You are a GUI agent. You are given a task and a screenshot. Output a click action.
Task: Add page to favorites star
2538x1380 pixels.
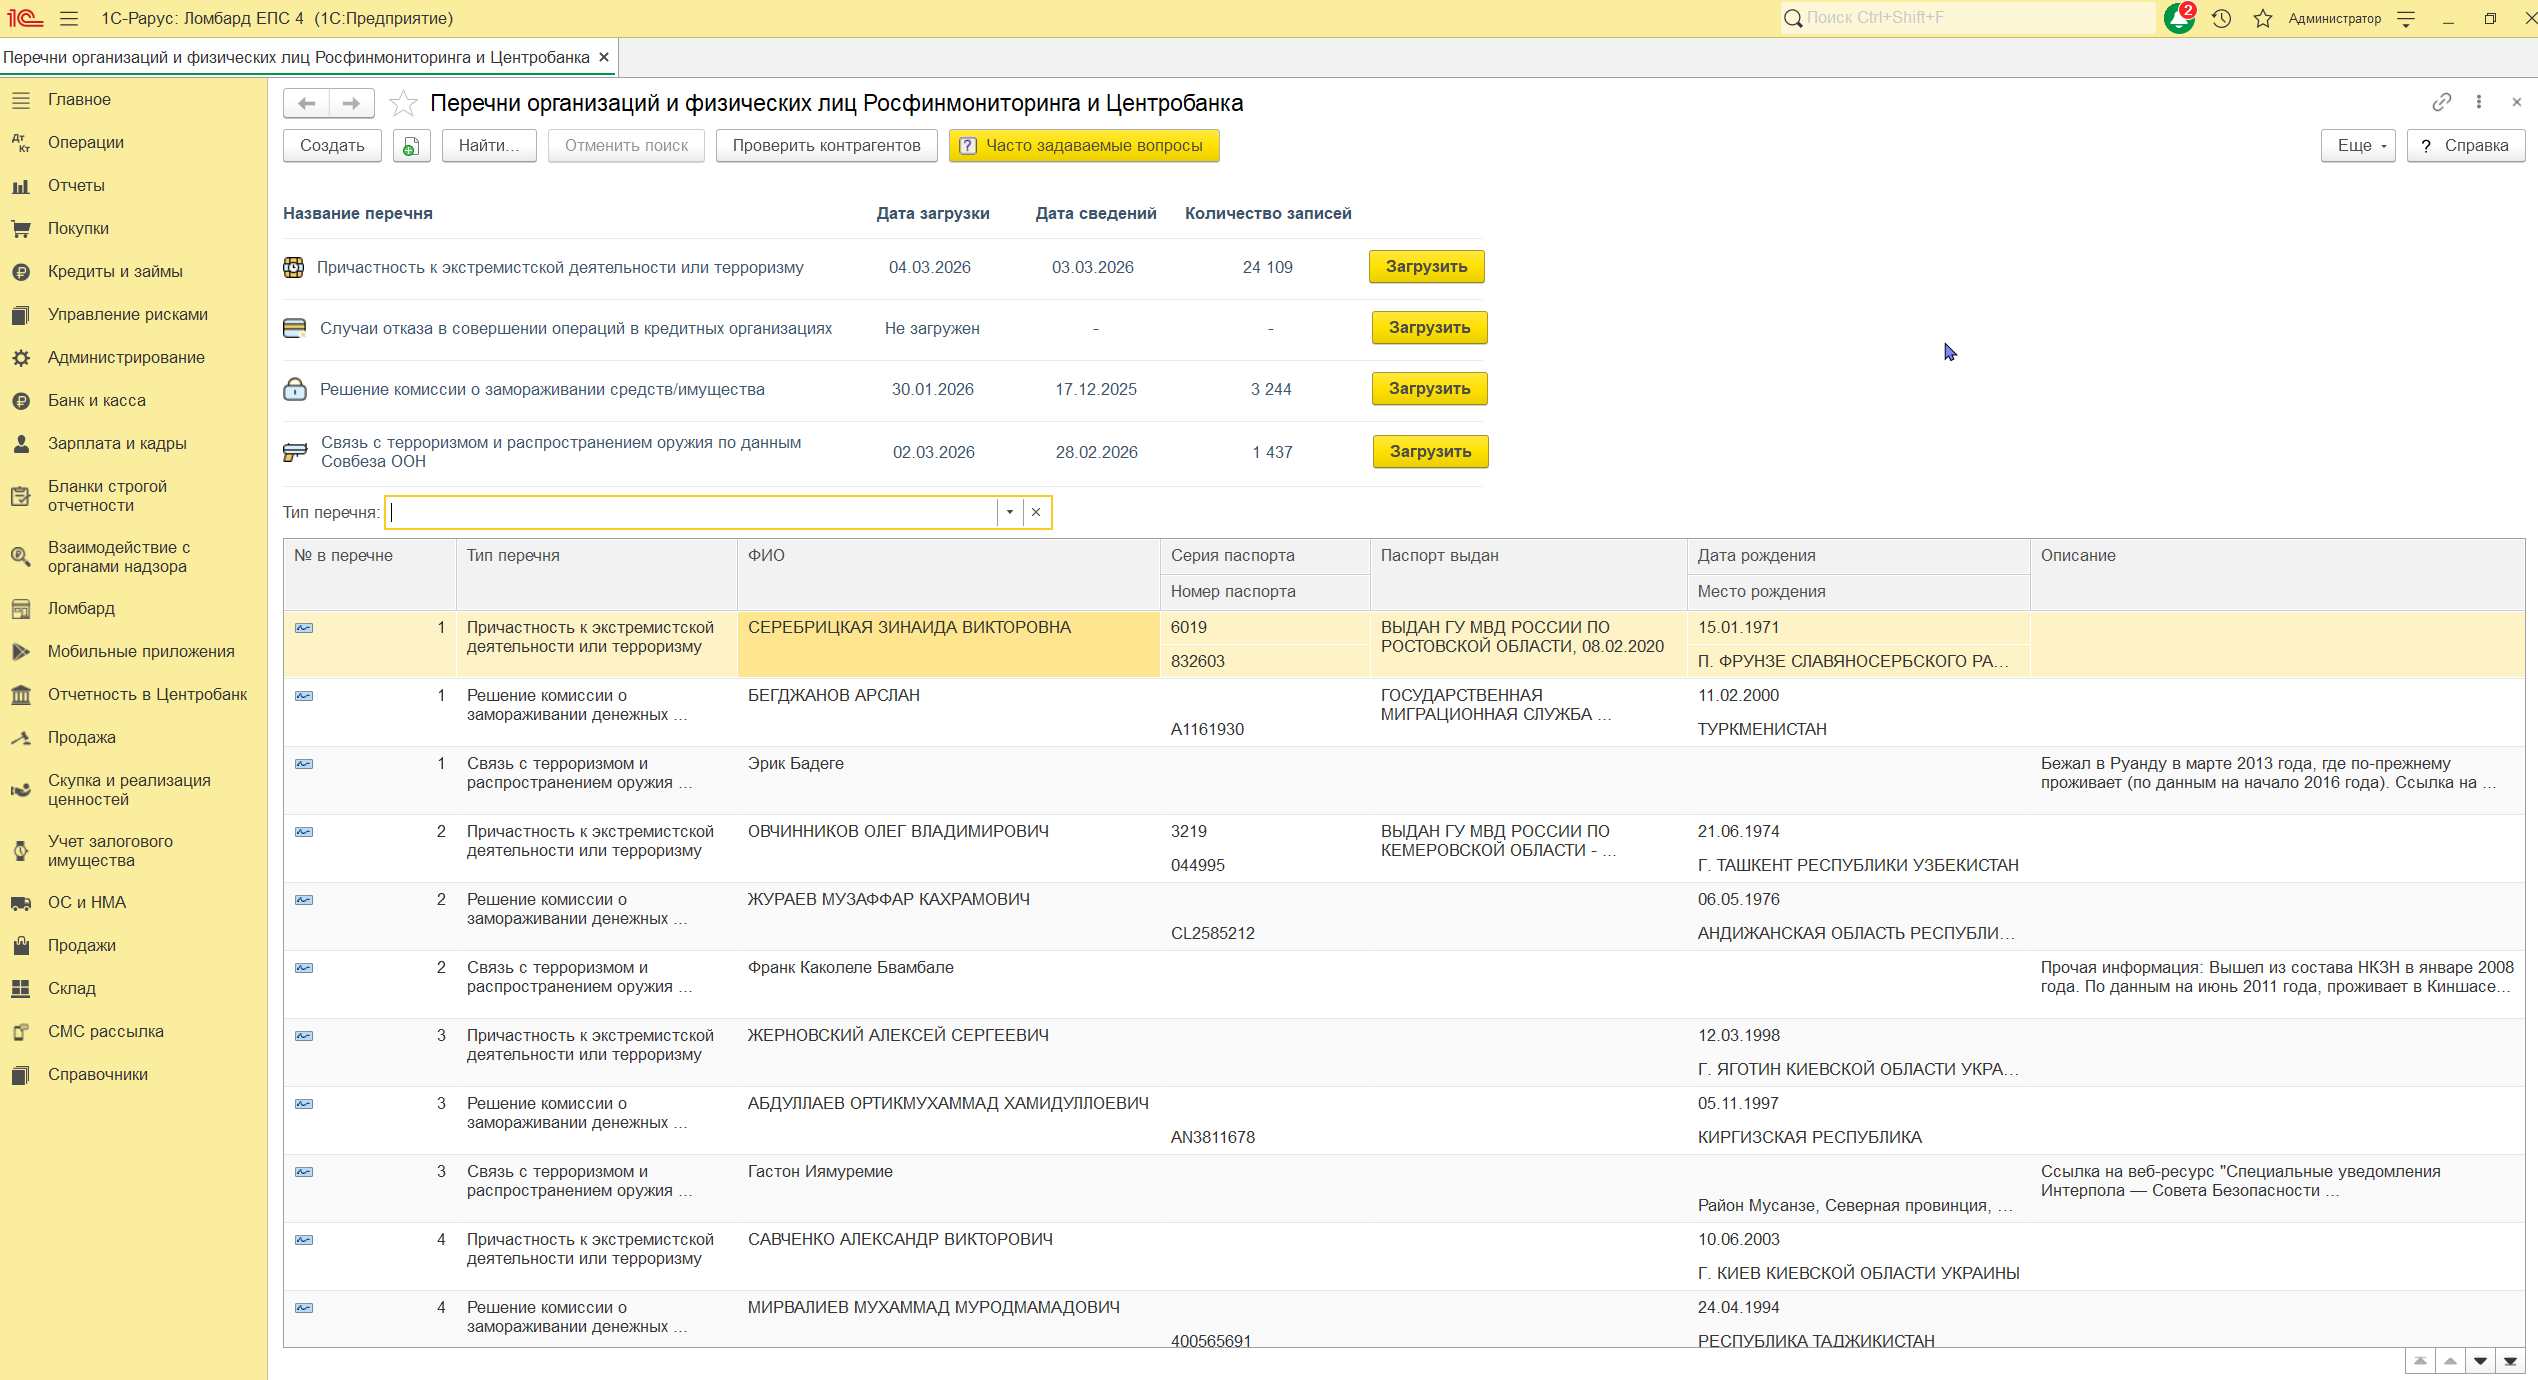403,103
